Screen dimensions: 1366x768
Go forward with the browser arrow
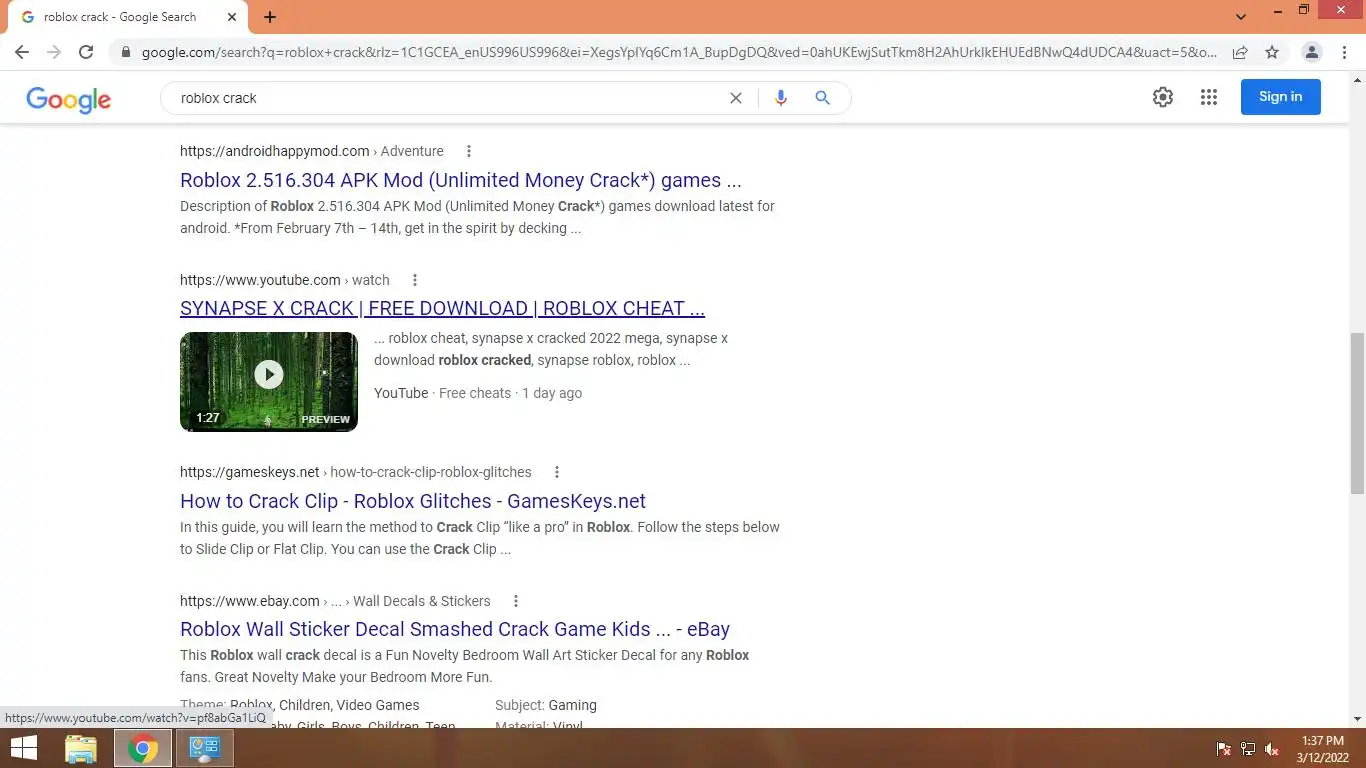click(54, 52)
